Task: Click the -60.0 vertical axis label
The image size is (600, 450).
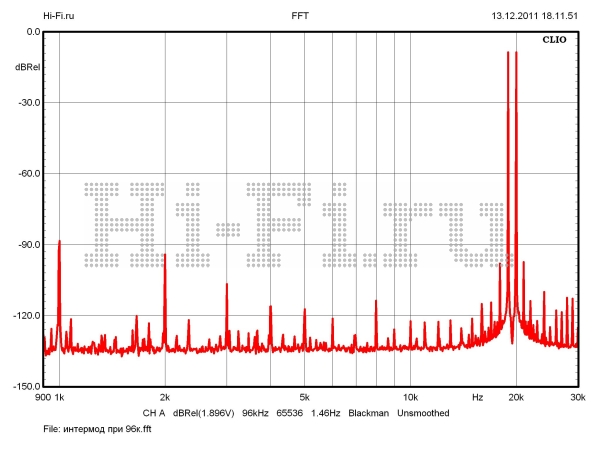Action: [26, 174]
